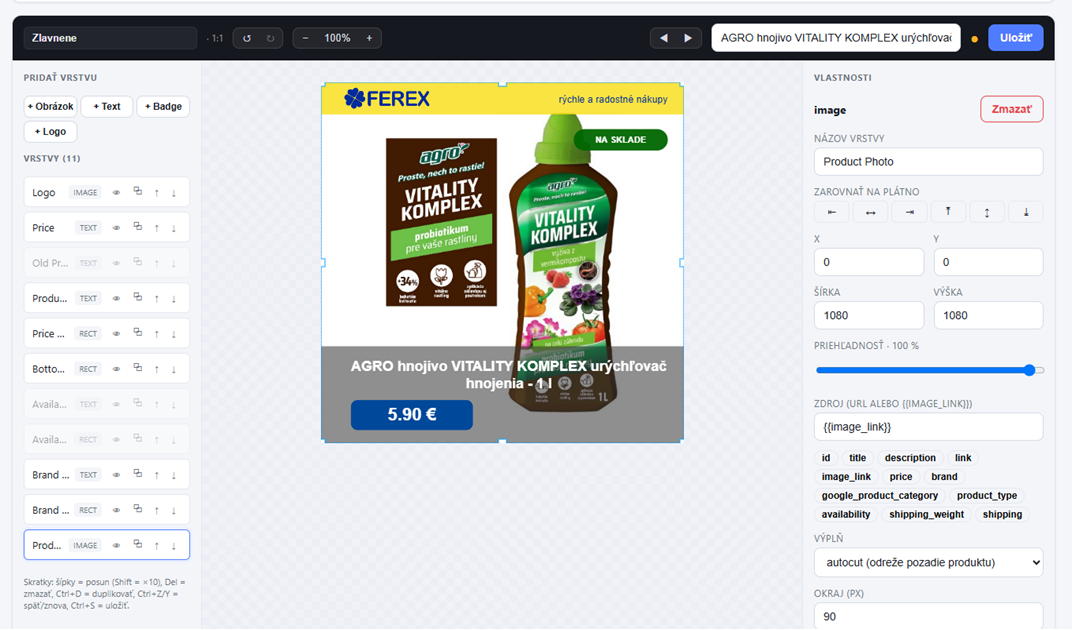Click the Výška height field
1072x630 pixels.
point(988,315)
